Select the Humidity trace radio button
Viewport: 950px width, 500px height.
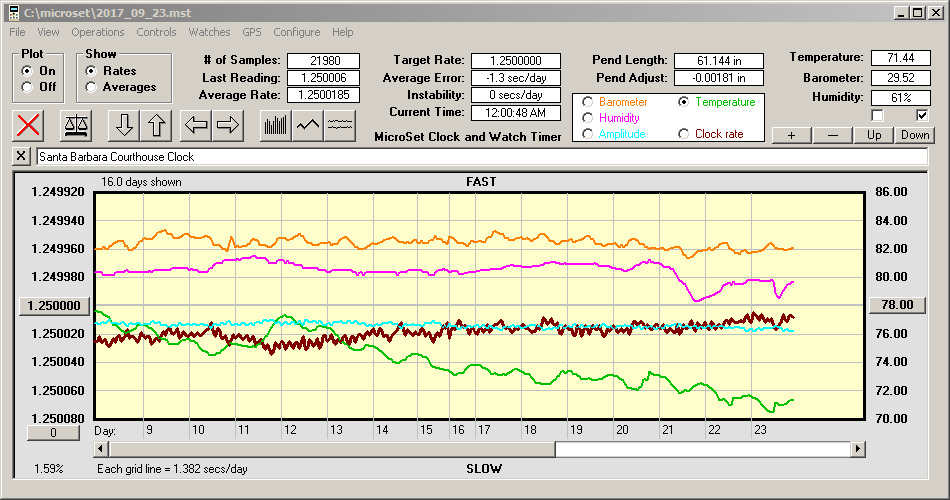coord(587,118)
